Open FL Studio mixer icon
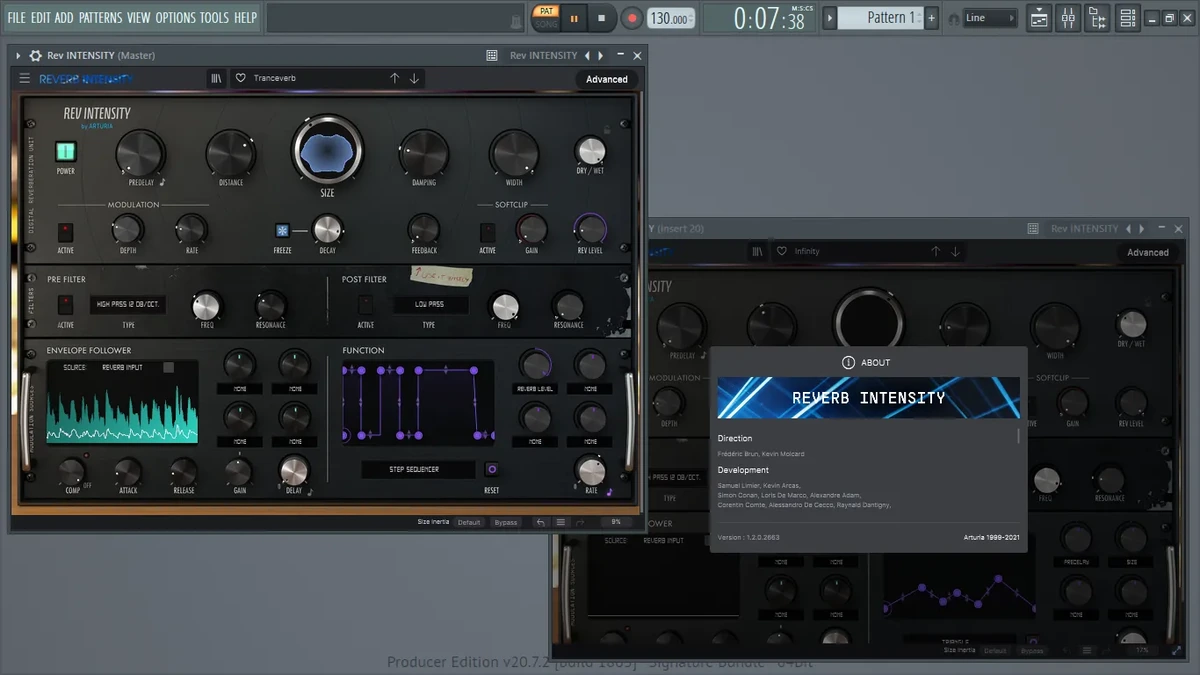Image resolution: width=1200 pixels, height=675 pixels. tap(1068, 18)
